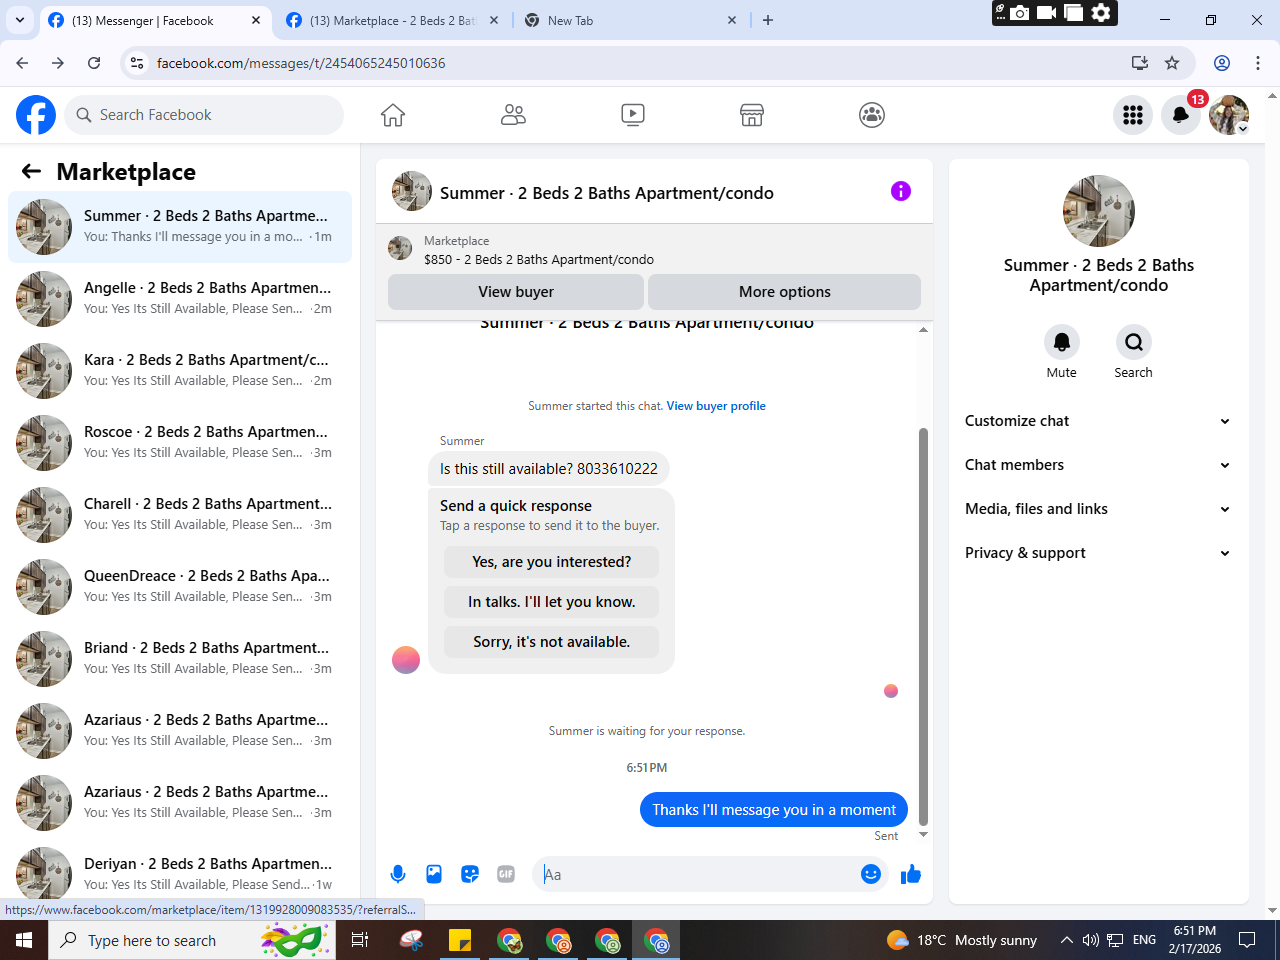Switch to the New Tab tab
The image size is (1280, 960).
coord(631,20)
